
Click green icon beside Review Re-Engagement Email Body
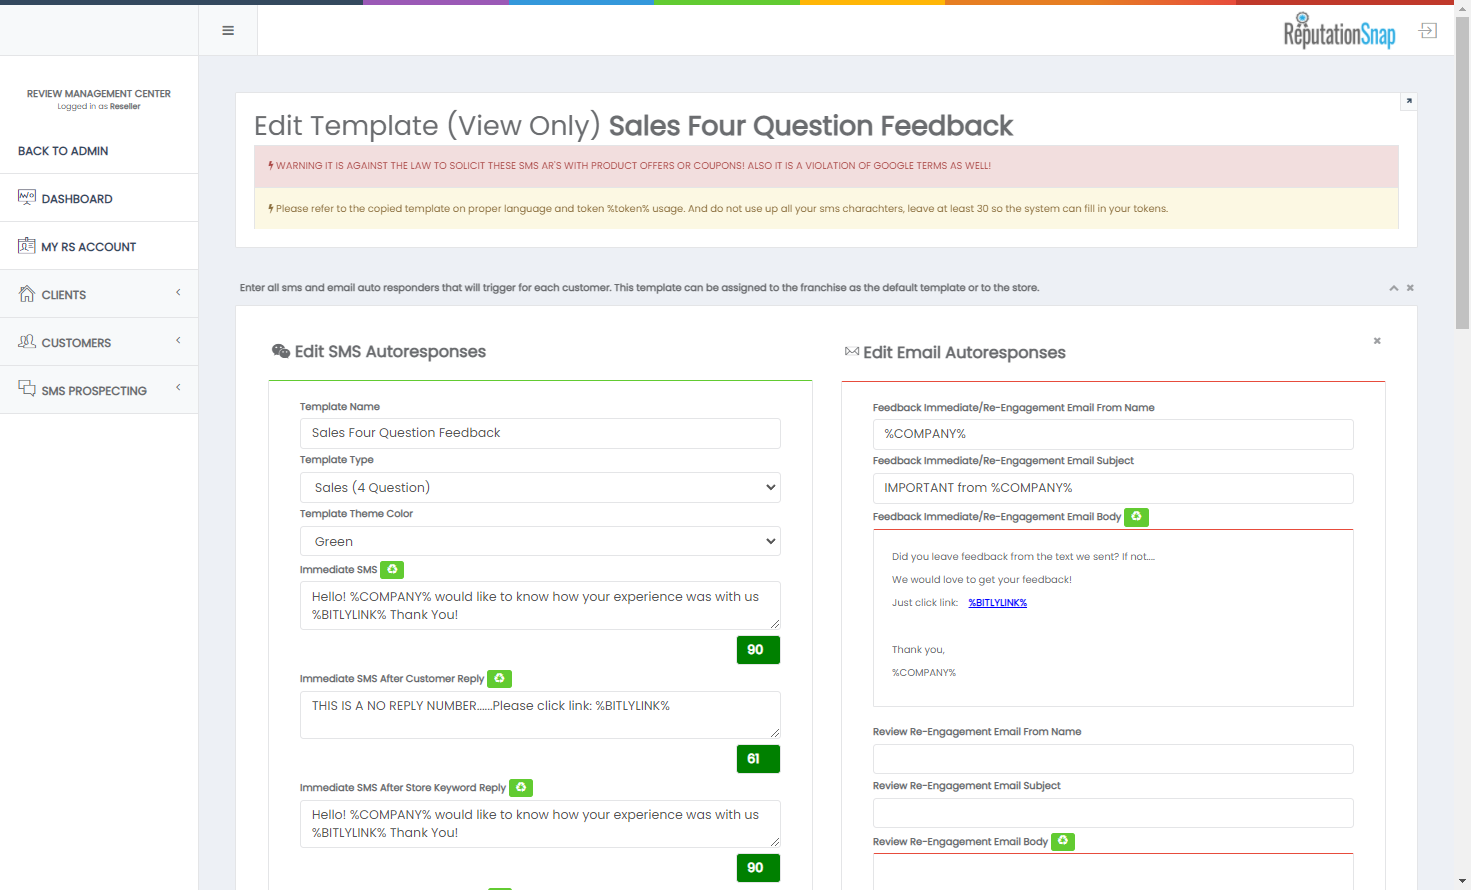pos(1063,841)
